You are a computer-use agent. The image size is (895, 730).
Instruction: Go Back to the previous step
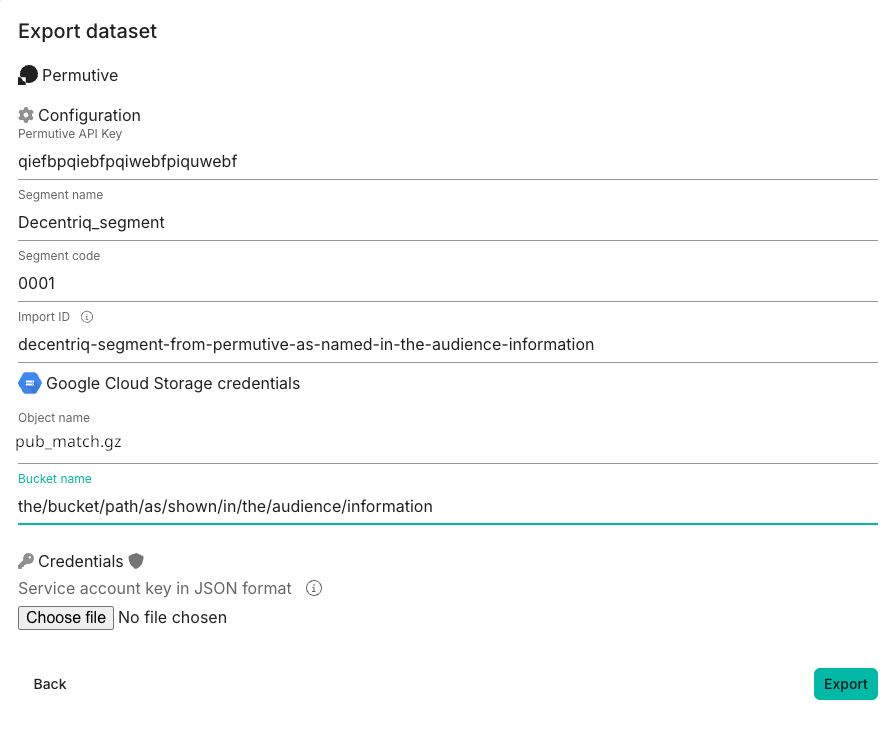tap(50, 684)
